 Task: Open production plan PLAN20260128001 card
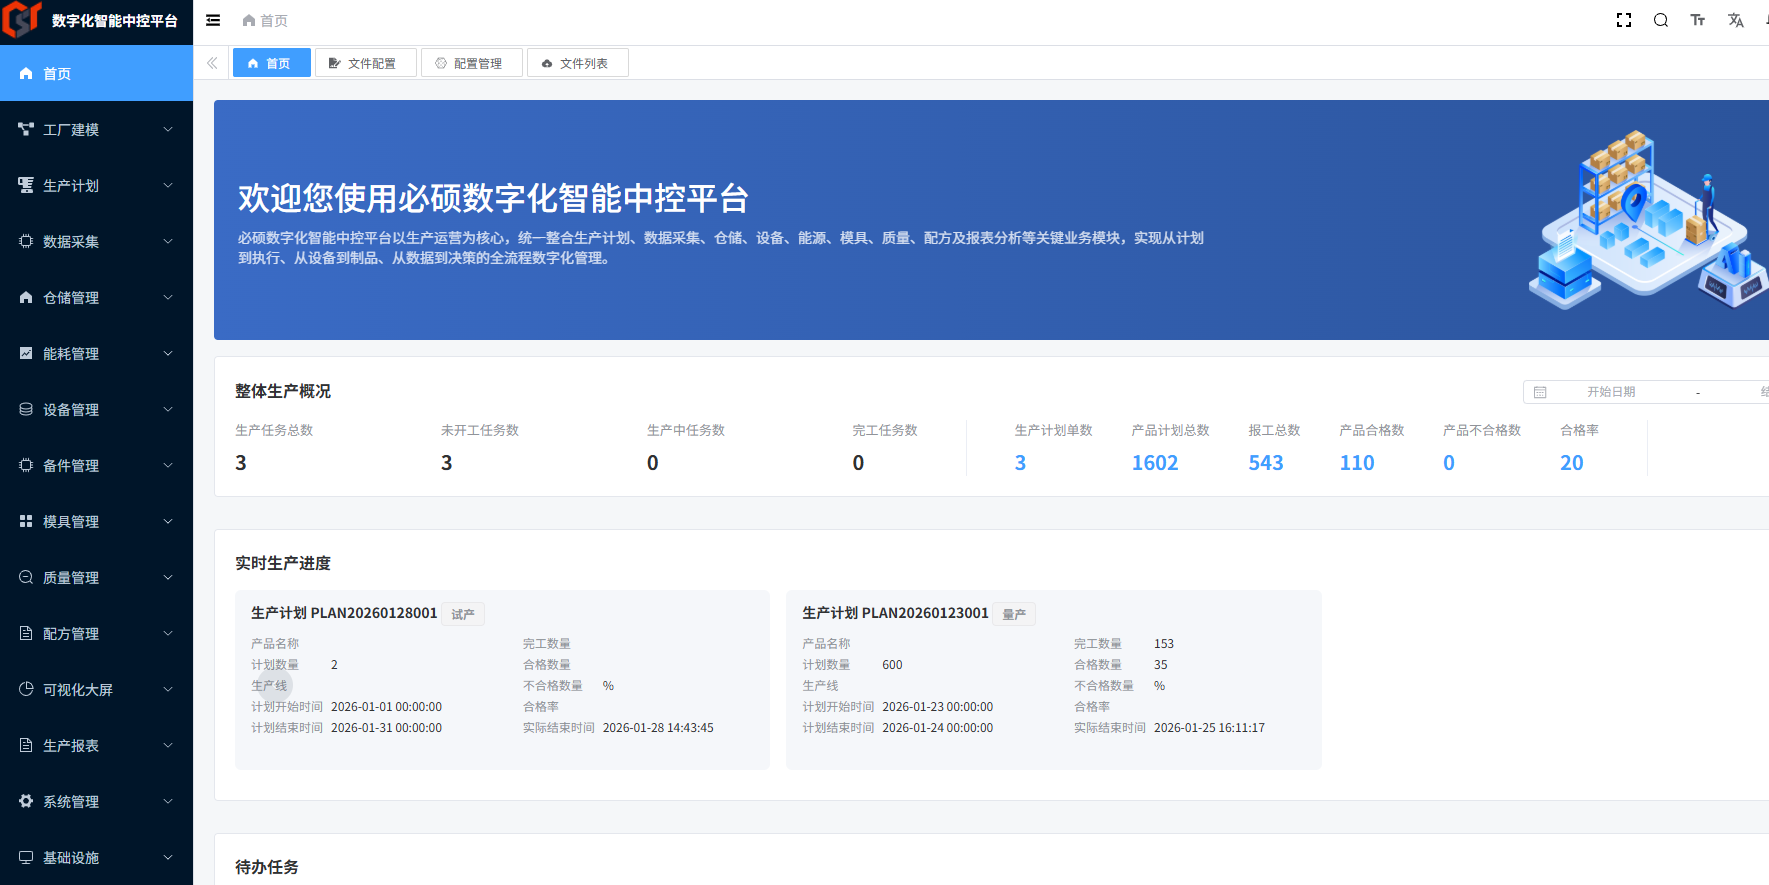tap(343, 613)
